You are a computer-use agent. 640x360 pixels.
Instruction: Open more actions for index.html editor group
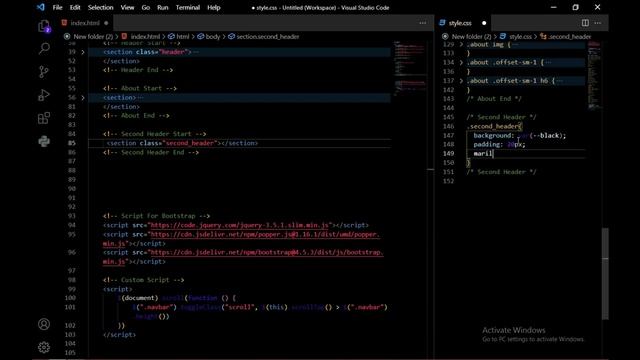(x=422, y=23)
